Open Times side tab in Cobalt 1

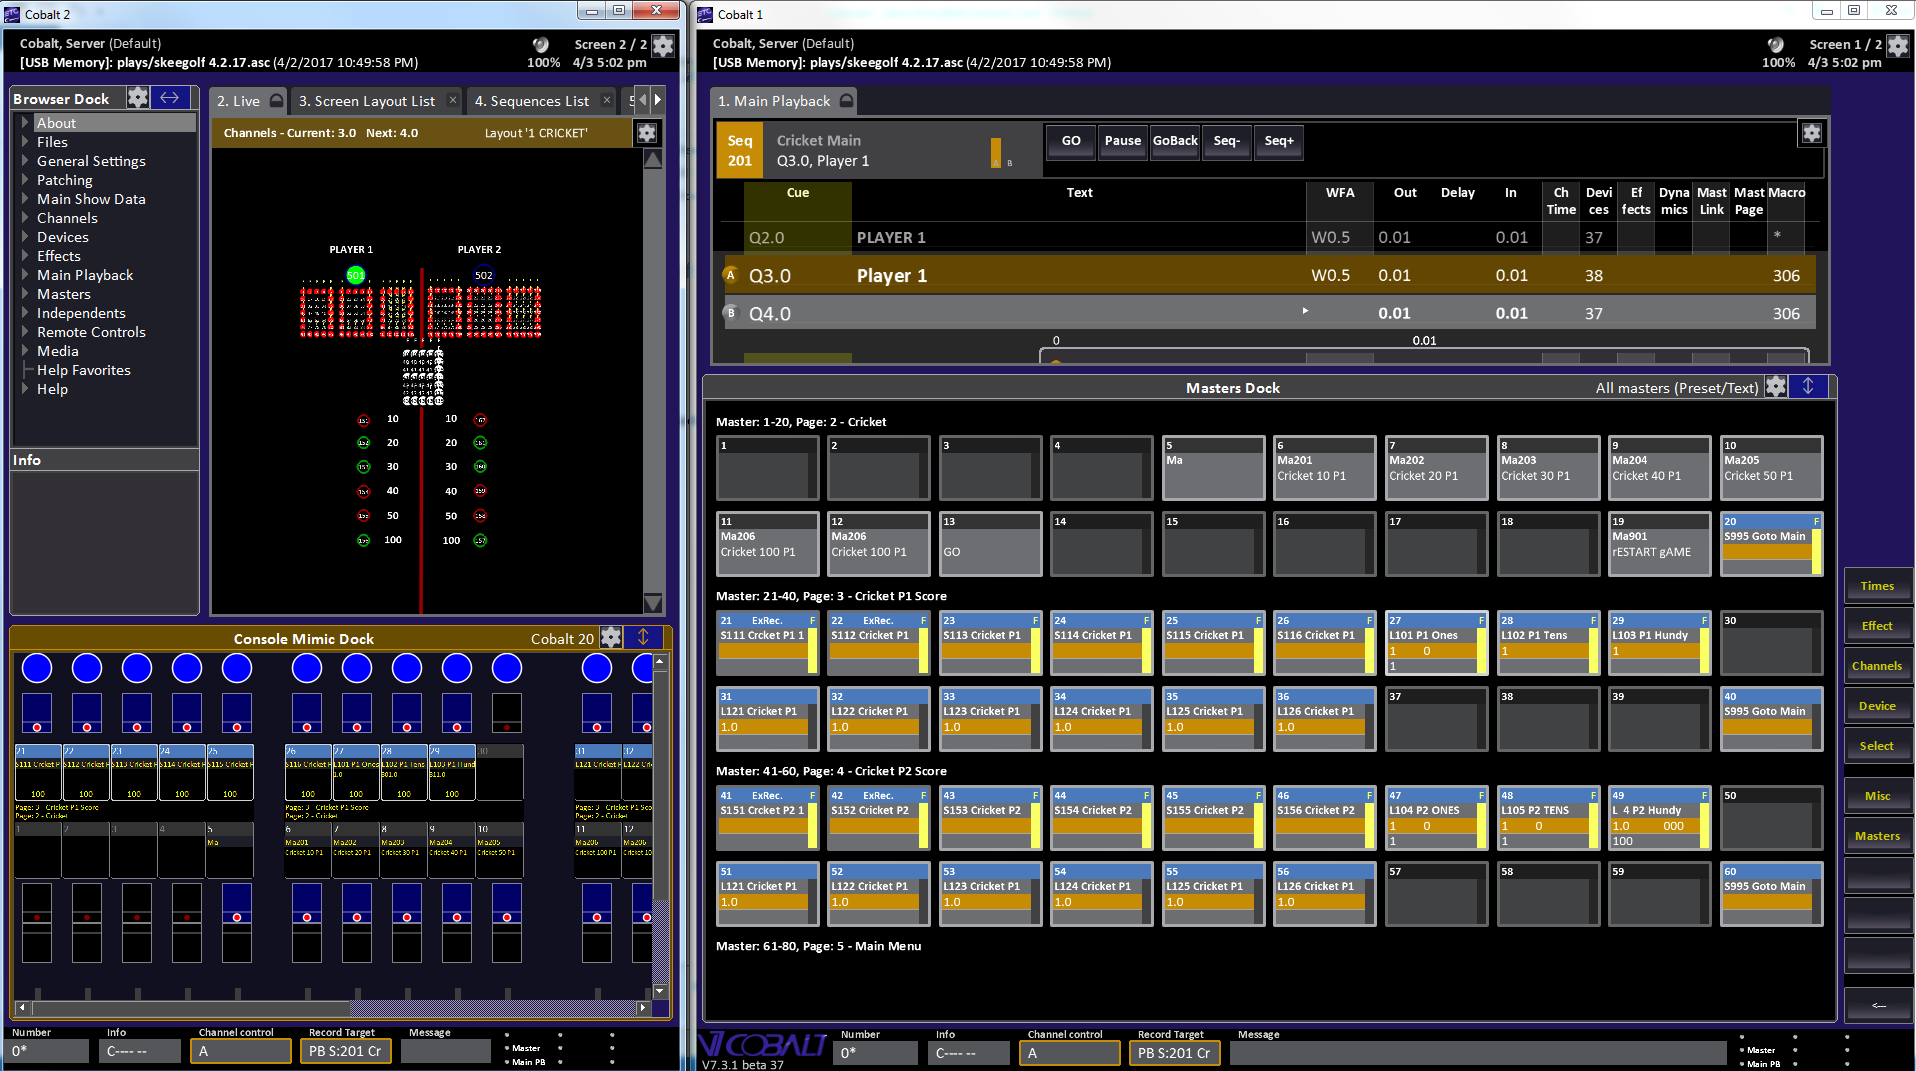pos(1877,586)
